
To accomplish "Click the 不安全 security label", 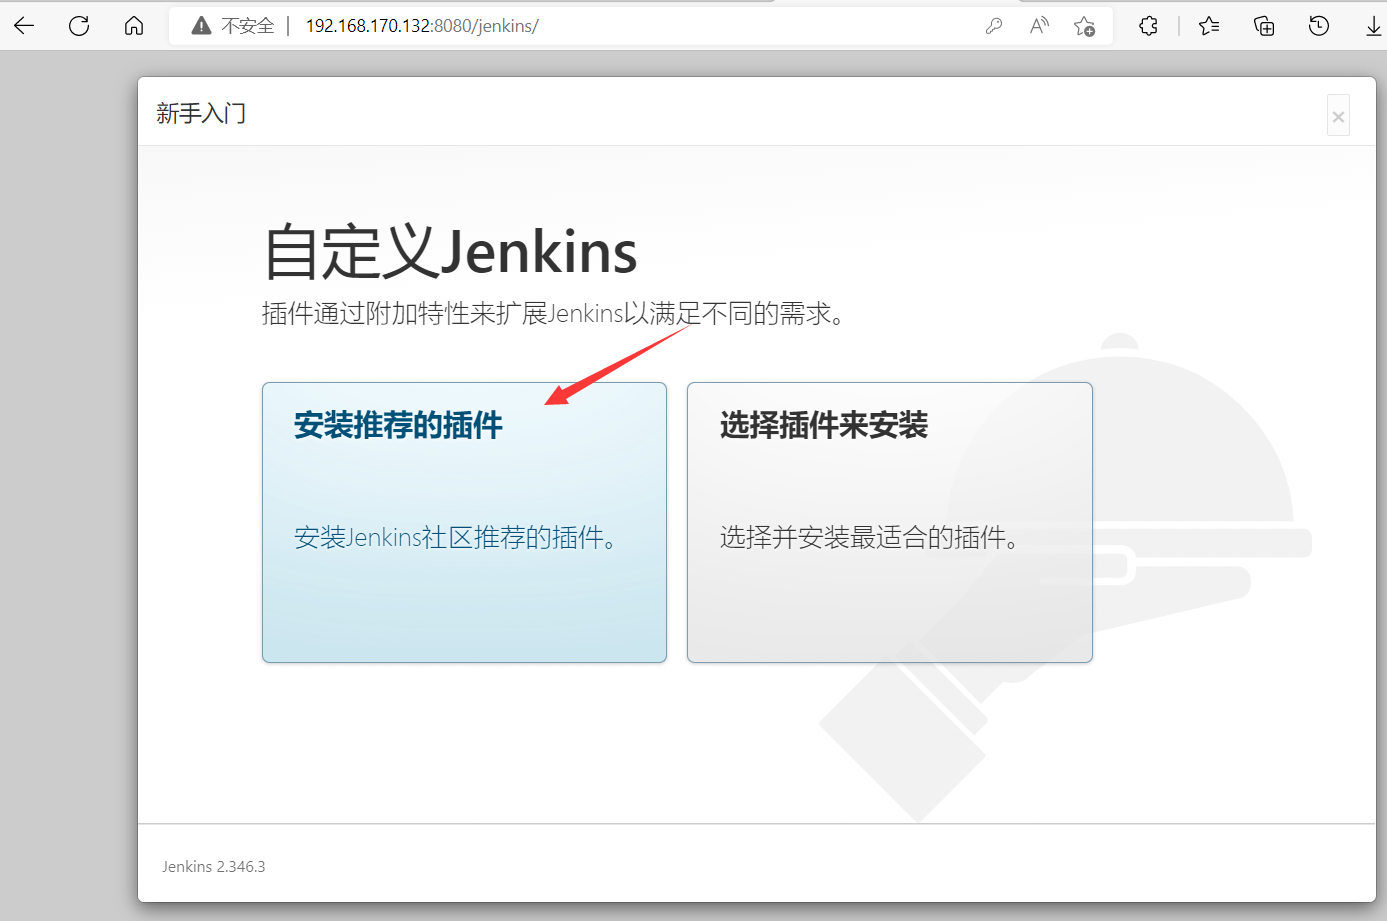I will pos(247,26).
